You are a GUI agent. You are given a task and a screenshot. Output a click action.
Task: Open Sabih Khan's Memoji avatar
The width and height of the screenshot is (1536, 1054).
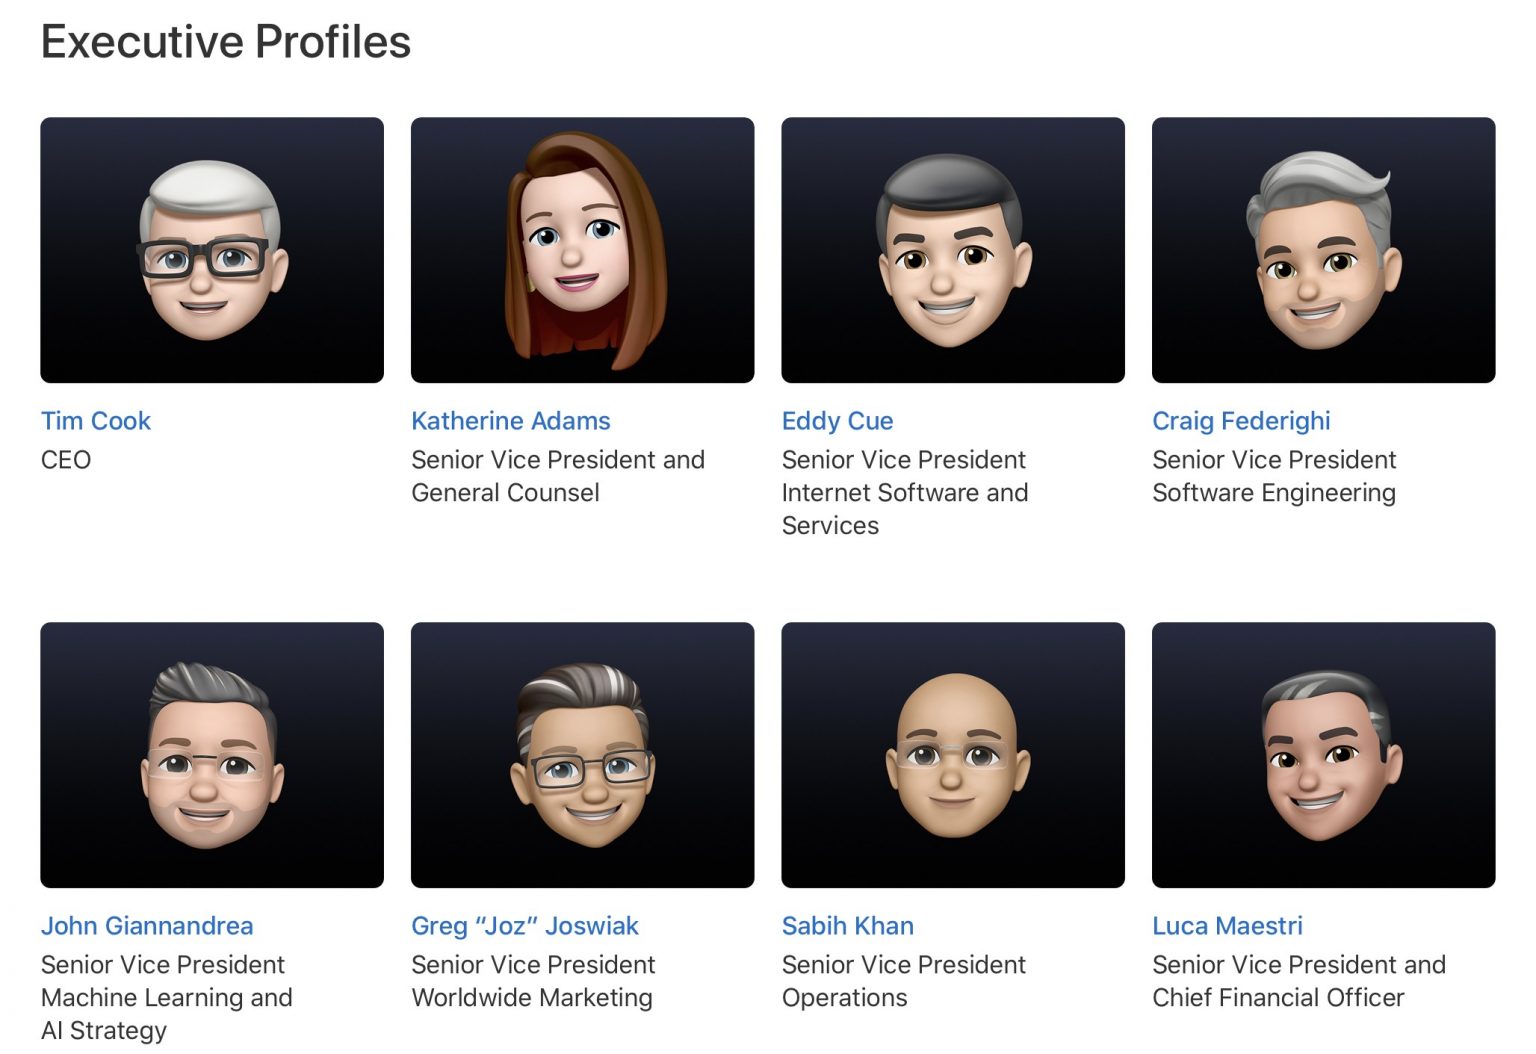pos(952,755)
